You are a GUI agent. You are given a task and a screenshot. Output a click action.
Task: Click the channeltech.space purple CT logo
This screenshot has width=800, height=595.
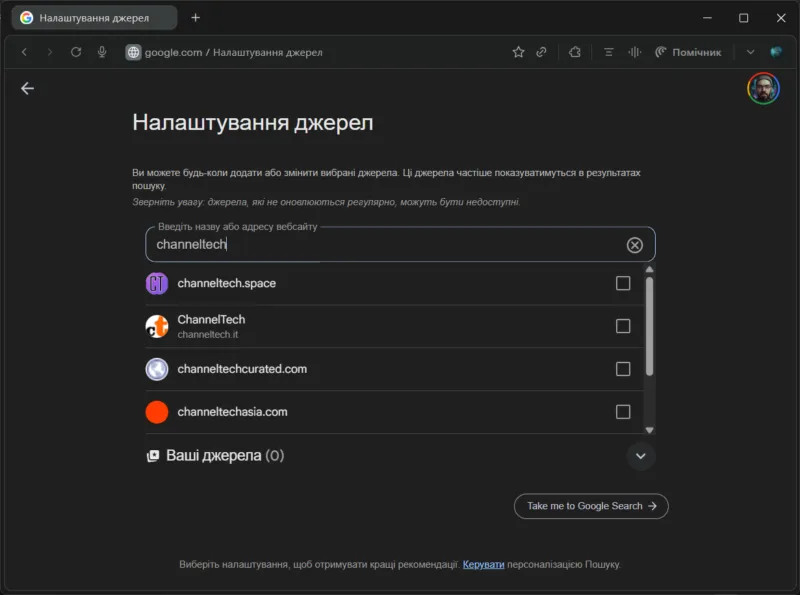coord(157,283)
